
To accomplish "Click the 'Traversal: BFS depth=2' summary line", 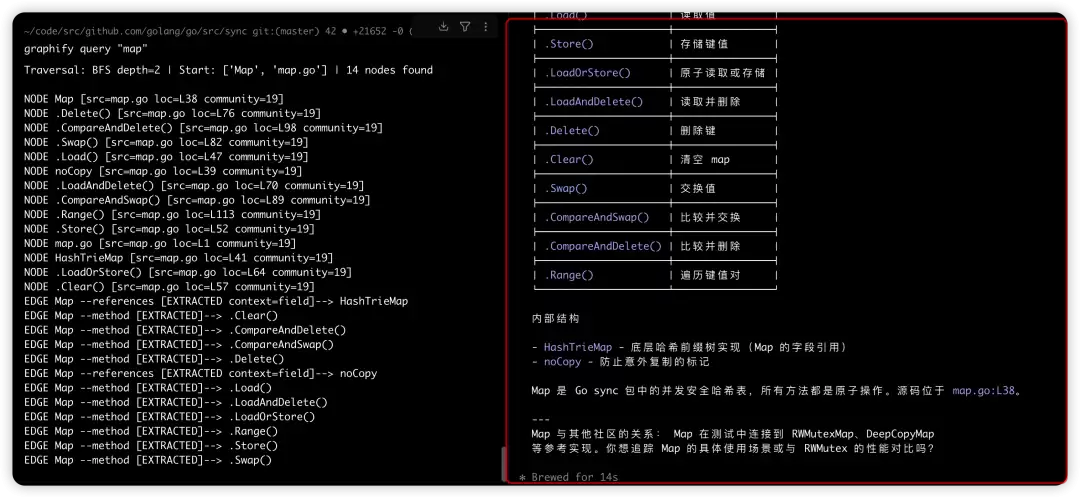I will click(x=228, y=70).
